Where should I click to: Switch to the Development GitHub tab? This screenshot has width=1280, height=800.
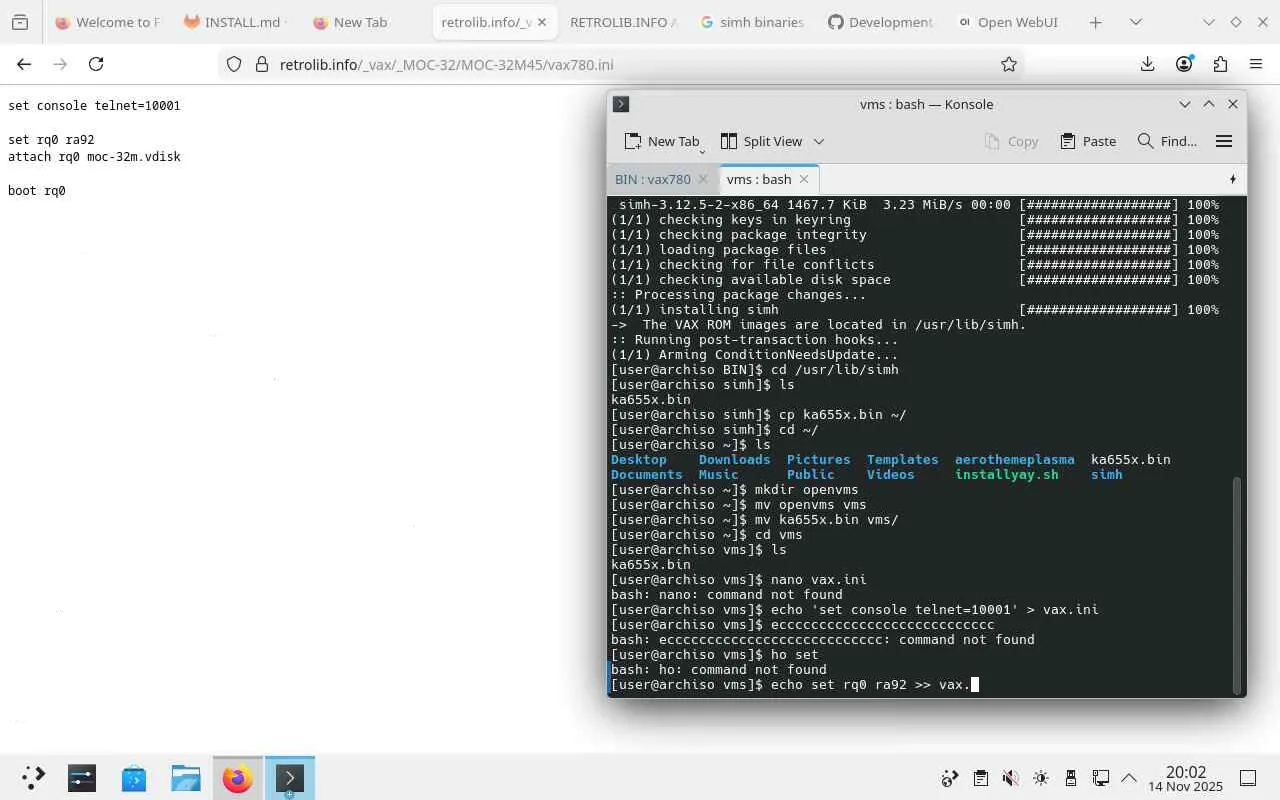880,22
